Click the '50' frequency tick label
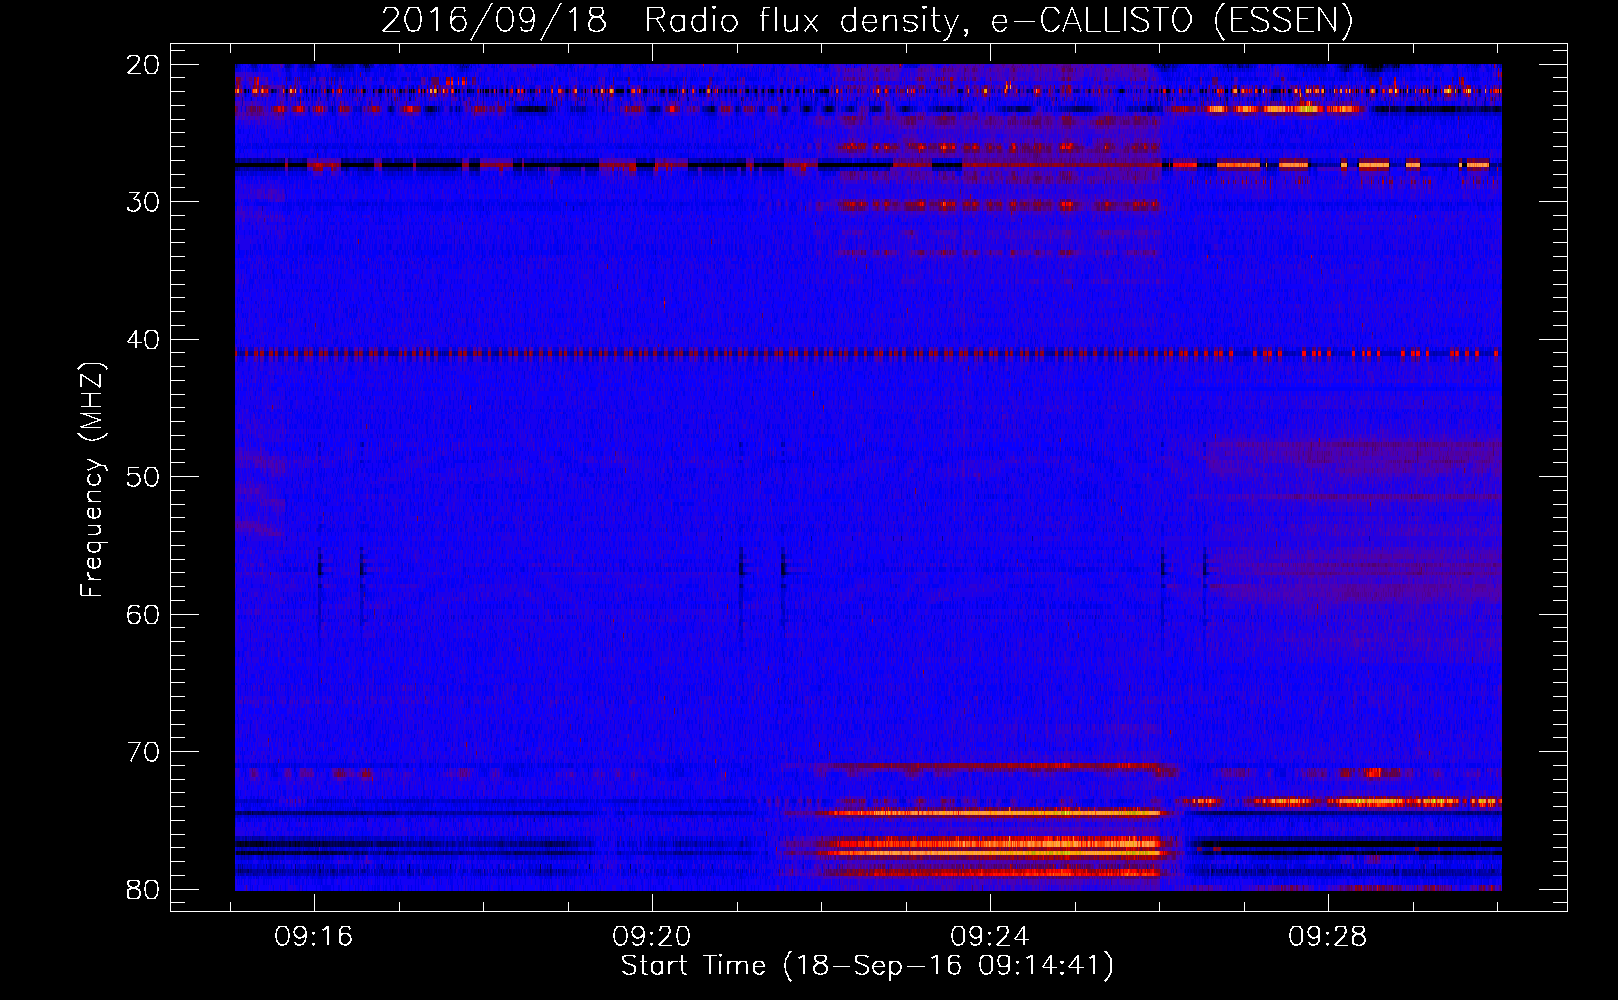 (144, 477)
